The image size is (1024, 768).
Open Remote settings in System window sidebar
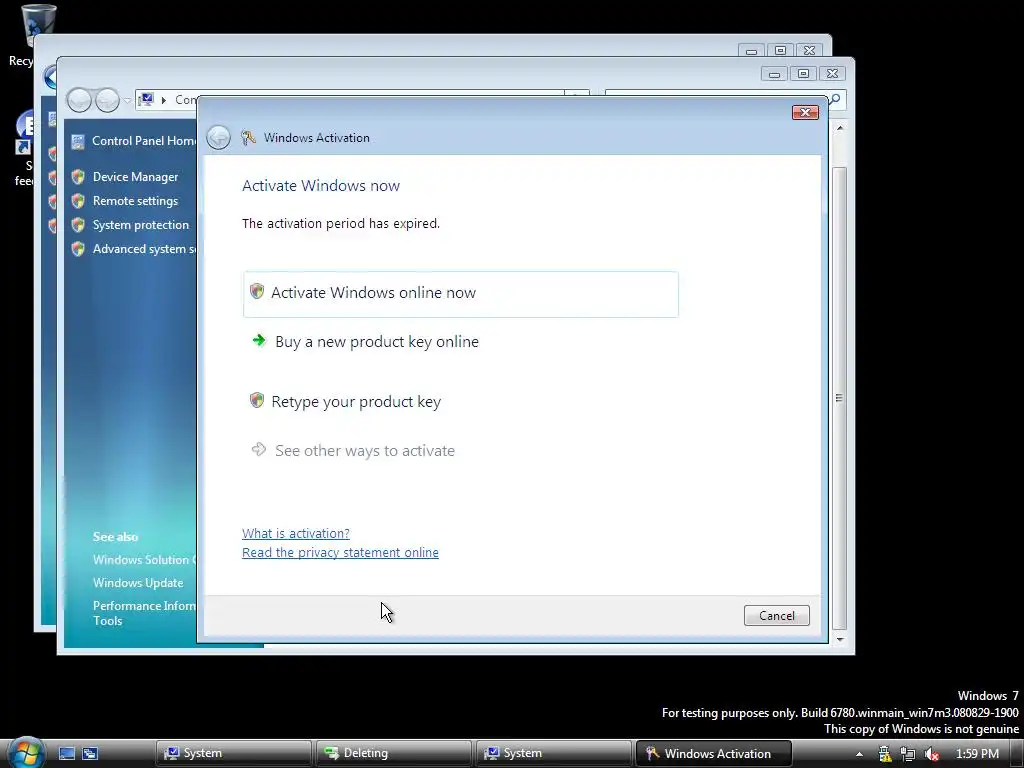tap(135, 201)
